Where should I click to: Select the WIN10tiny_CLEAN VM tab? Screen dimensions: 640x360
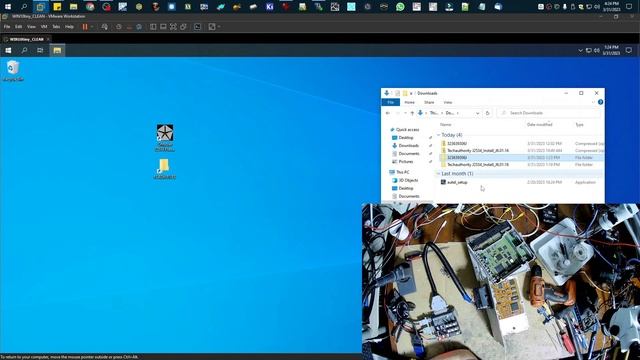click(26, 39)
